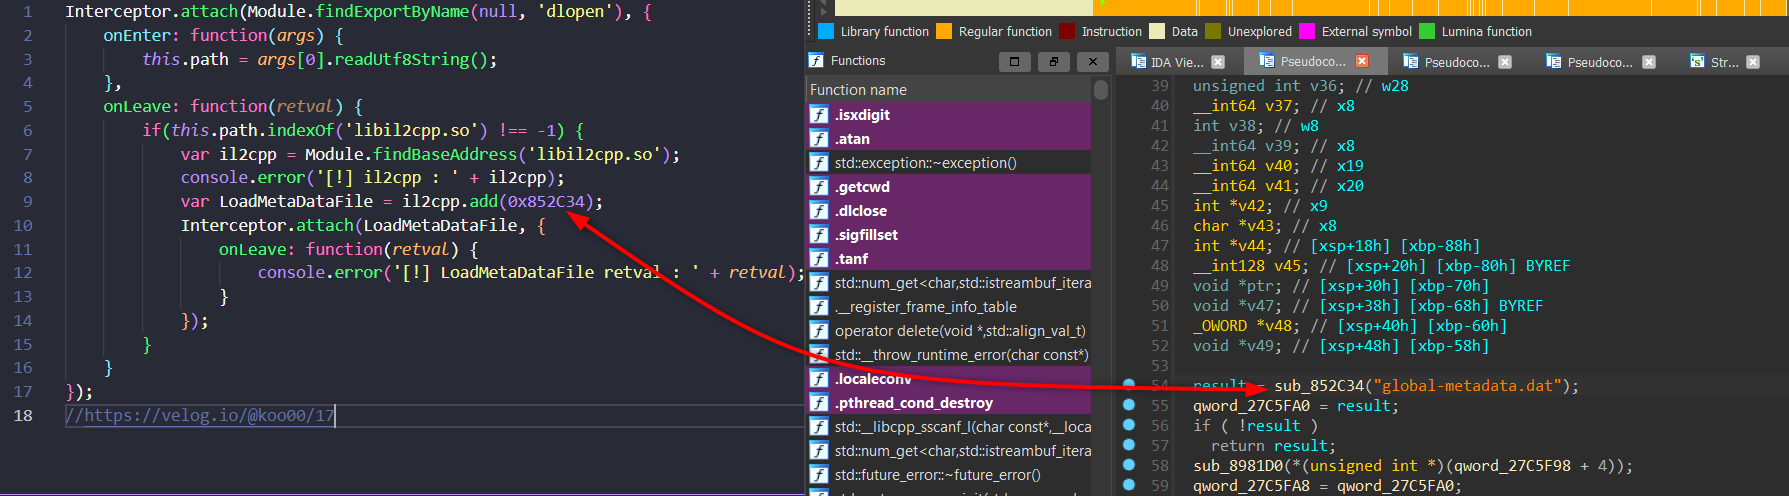This screenshot has height=496, width=1789.
Task: Toggle breakpoint dot on line 58
Action: 1129,465
